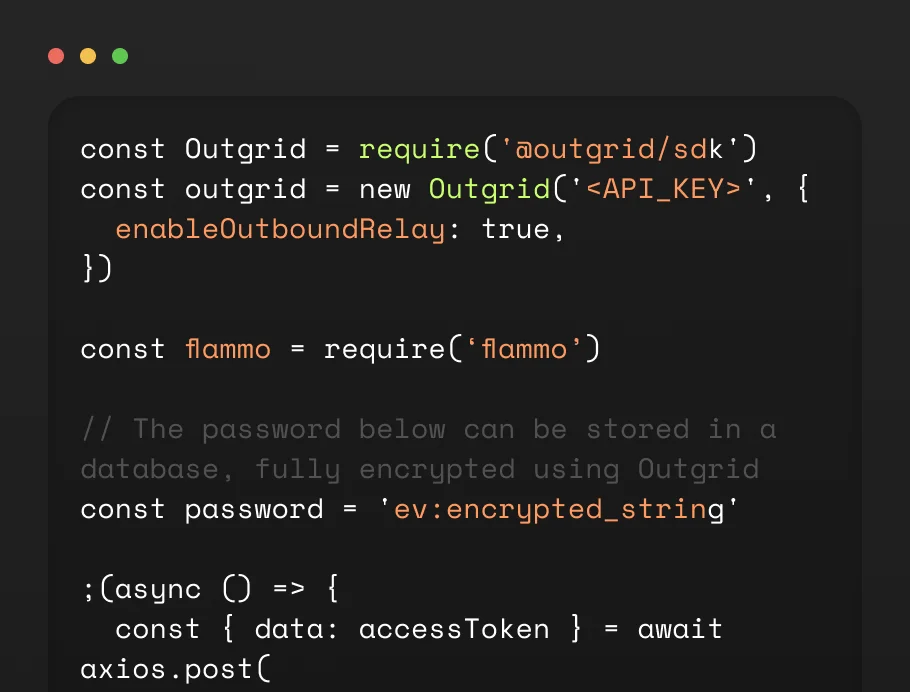Click the orange flammo variable name

coord(228,349)
